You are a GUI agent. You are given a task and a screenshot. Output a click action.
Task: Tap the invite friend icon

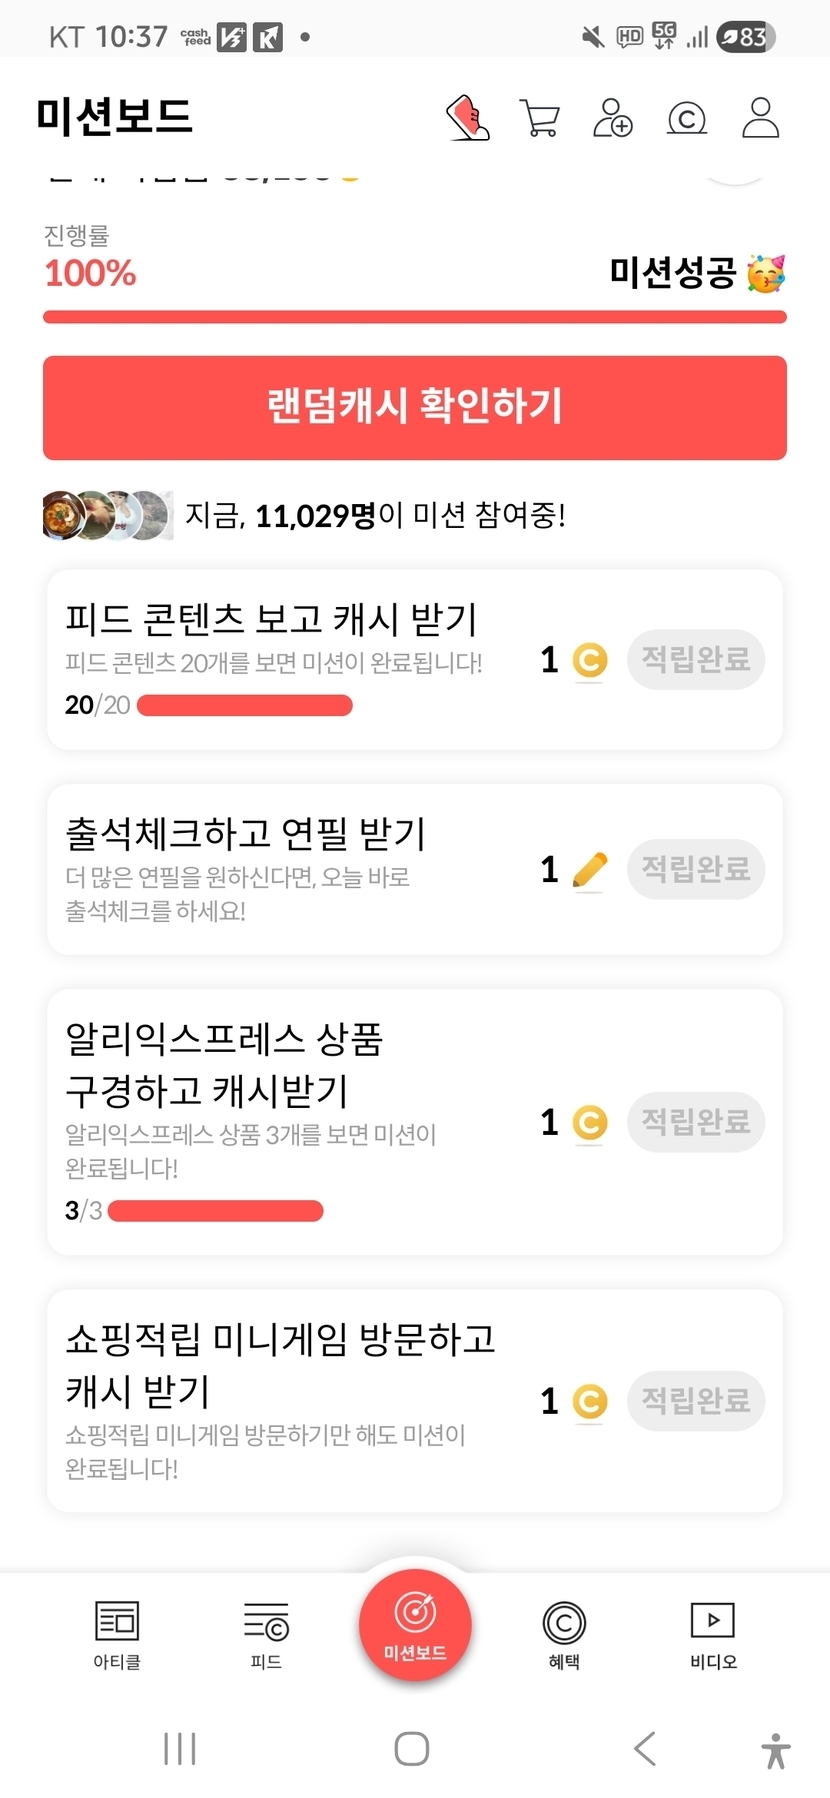612,118
